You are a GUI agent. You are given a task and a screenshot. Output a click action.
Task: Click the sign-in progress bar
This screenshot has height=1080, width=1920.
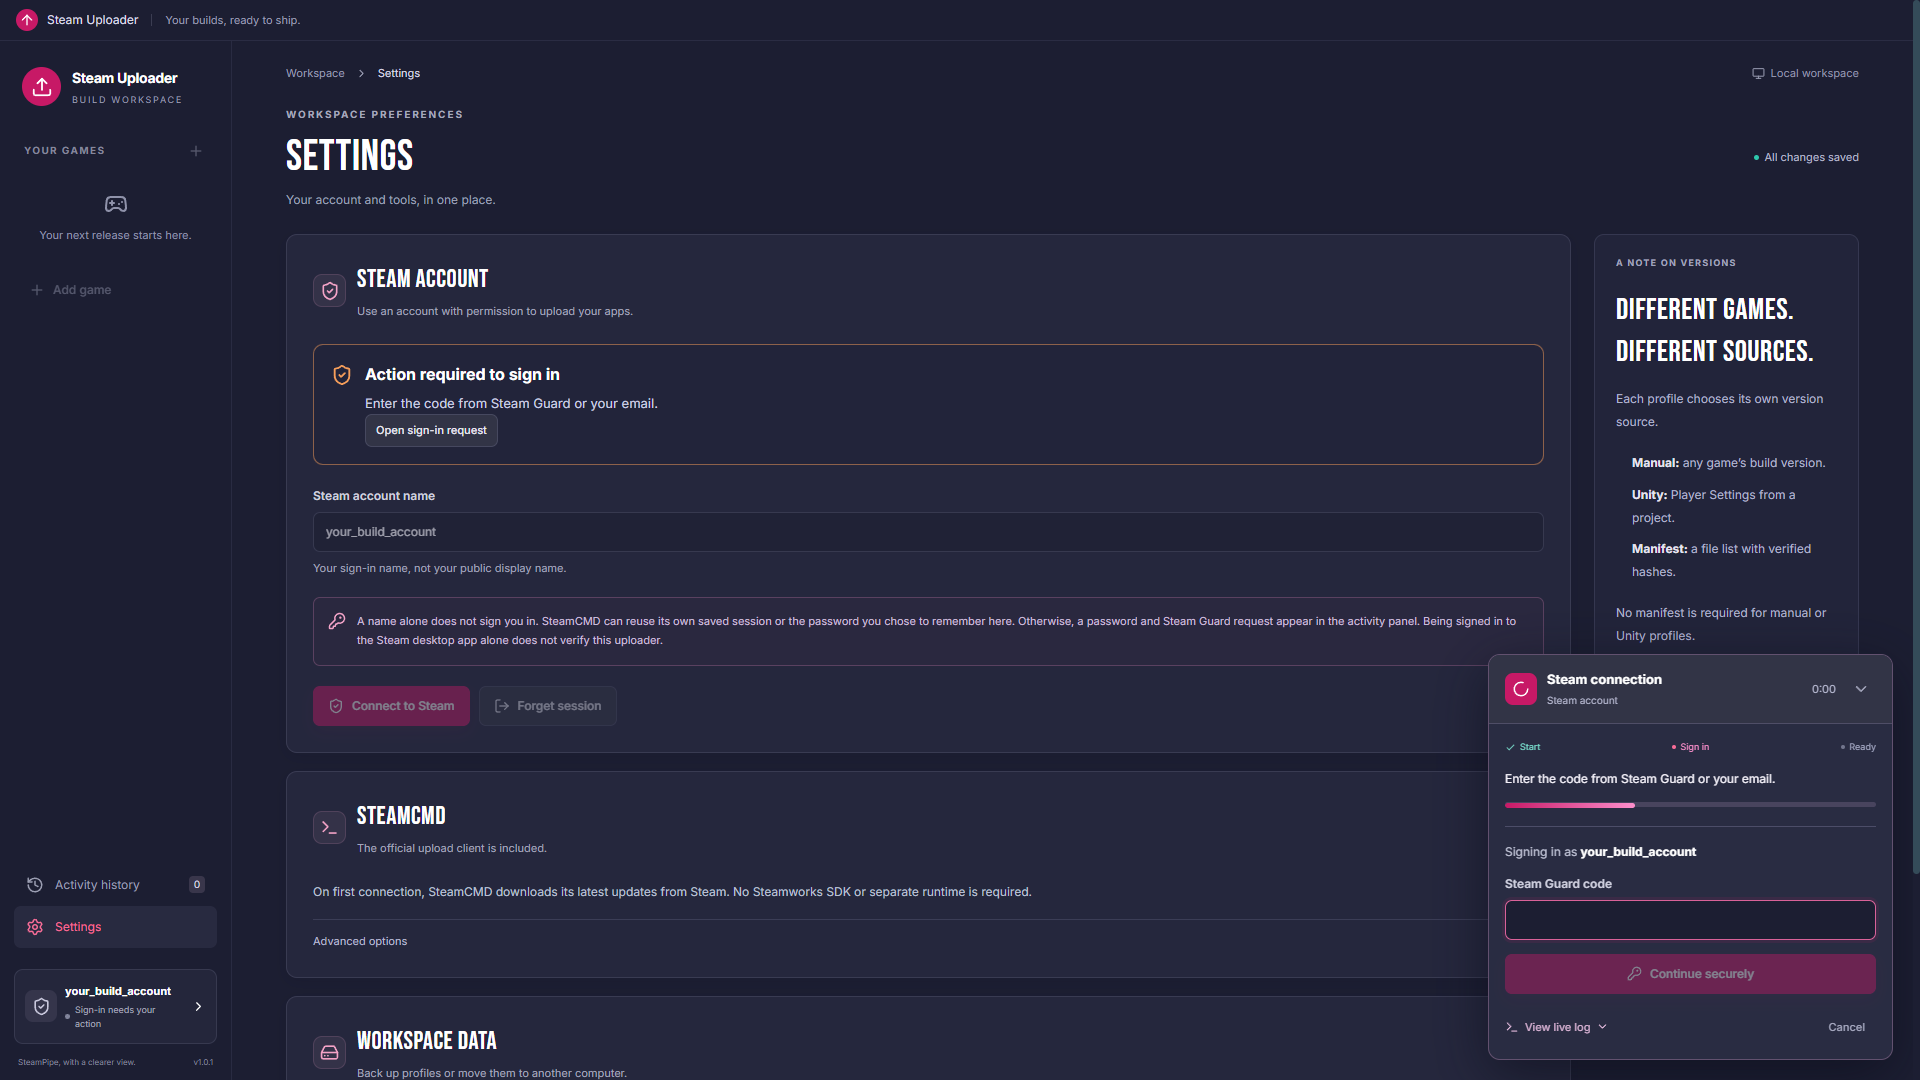tap(1690, 805)
